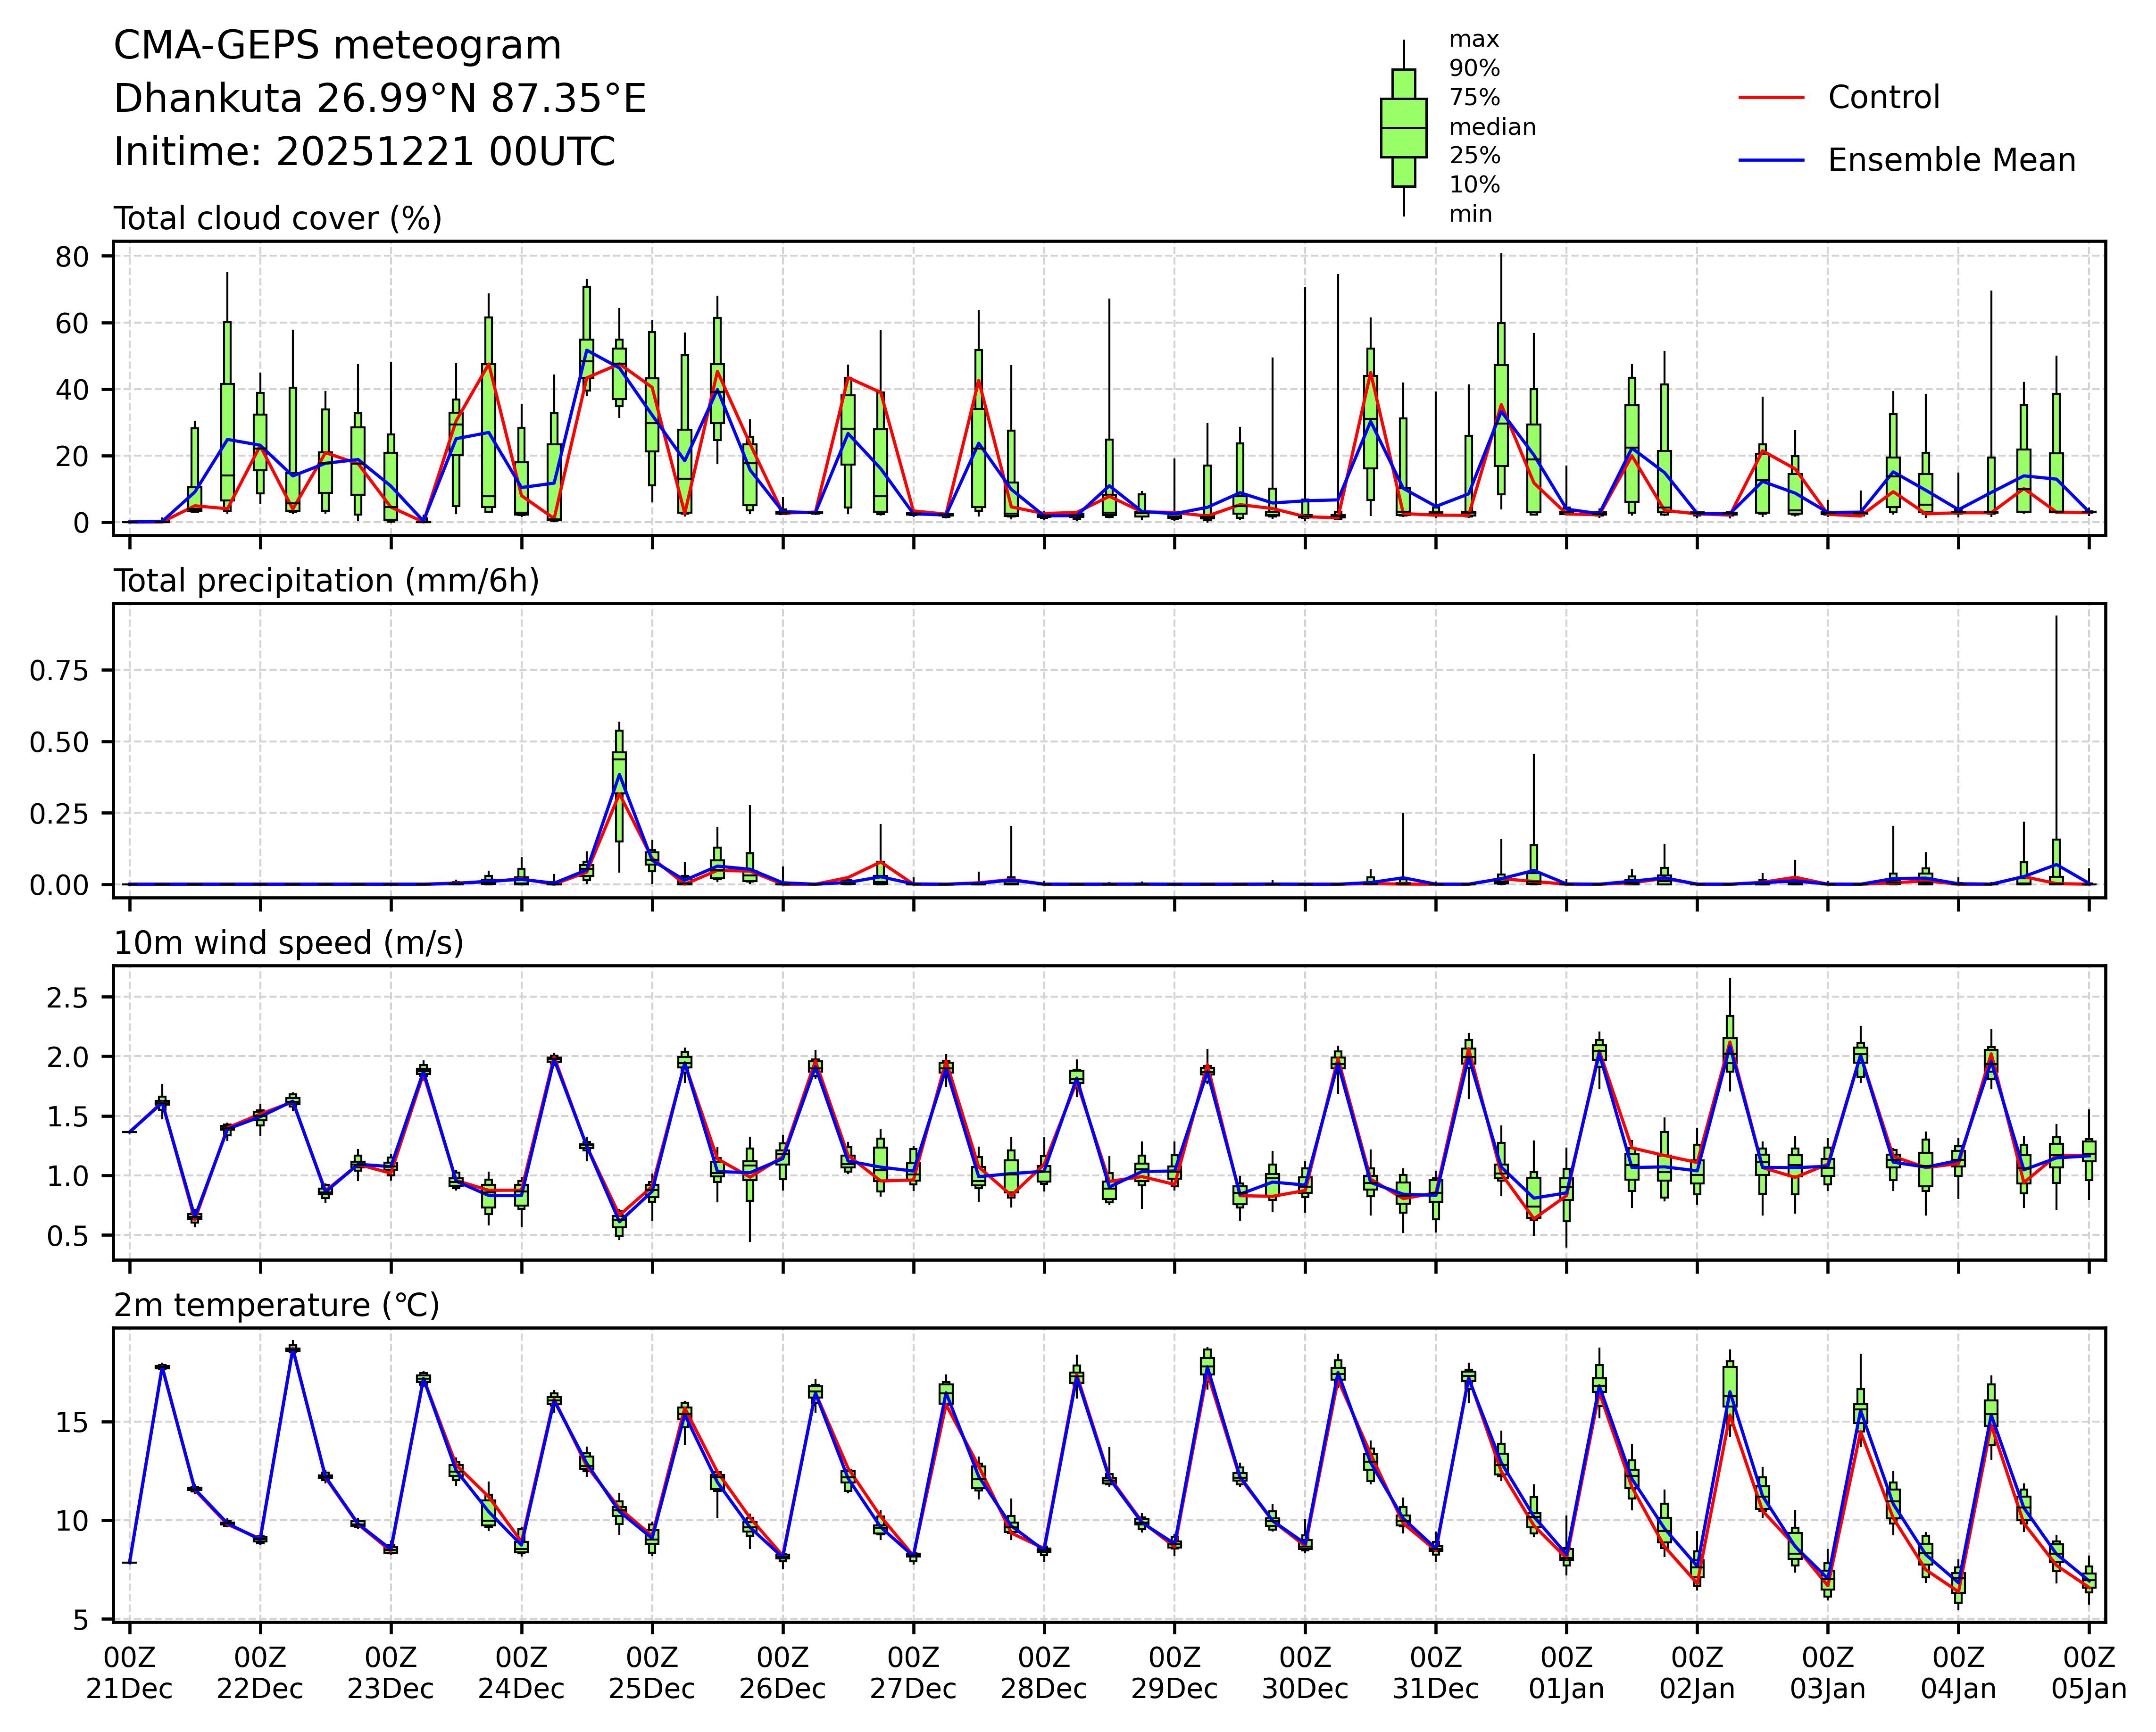Click 'Total precipitation (mm/6h)' panel title
This screenshot has width=2156, height=1732.
click(326, 581)
